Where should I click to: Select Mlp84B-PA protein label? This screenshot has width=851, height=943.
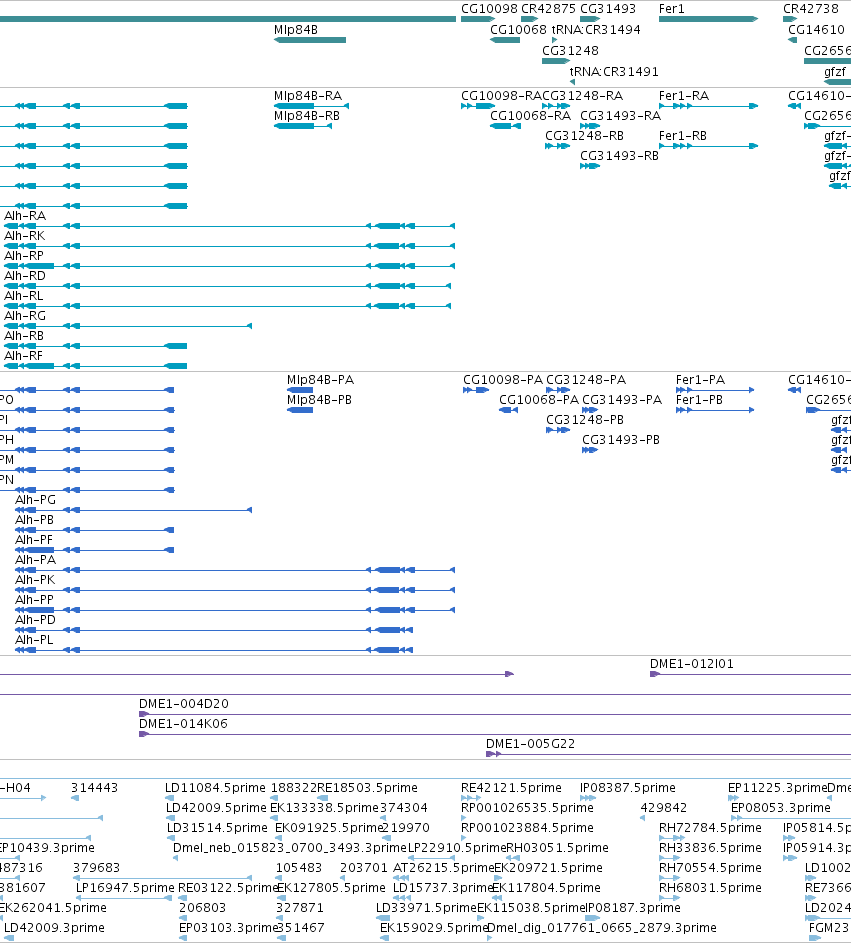320,380
